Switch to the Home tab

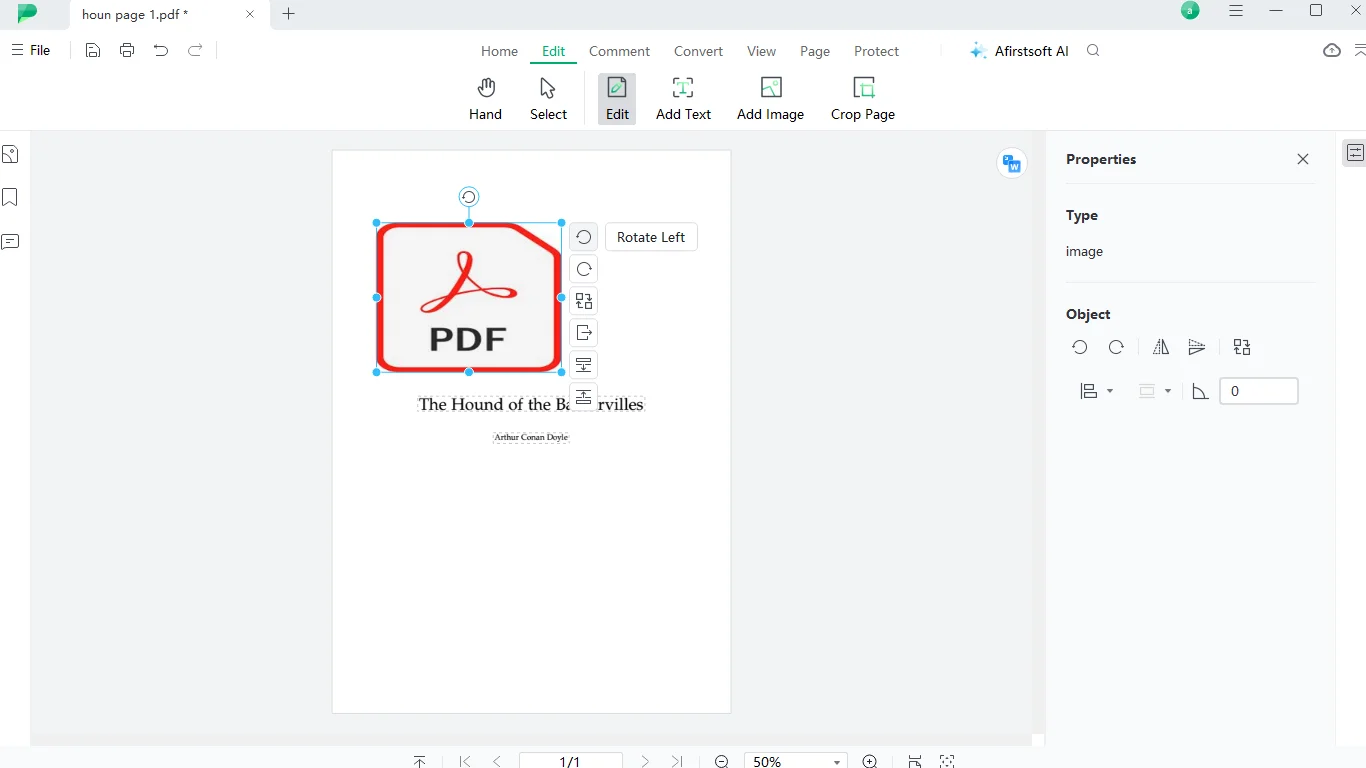click(499, 51)
